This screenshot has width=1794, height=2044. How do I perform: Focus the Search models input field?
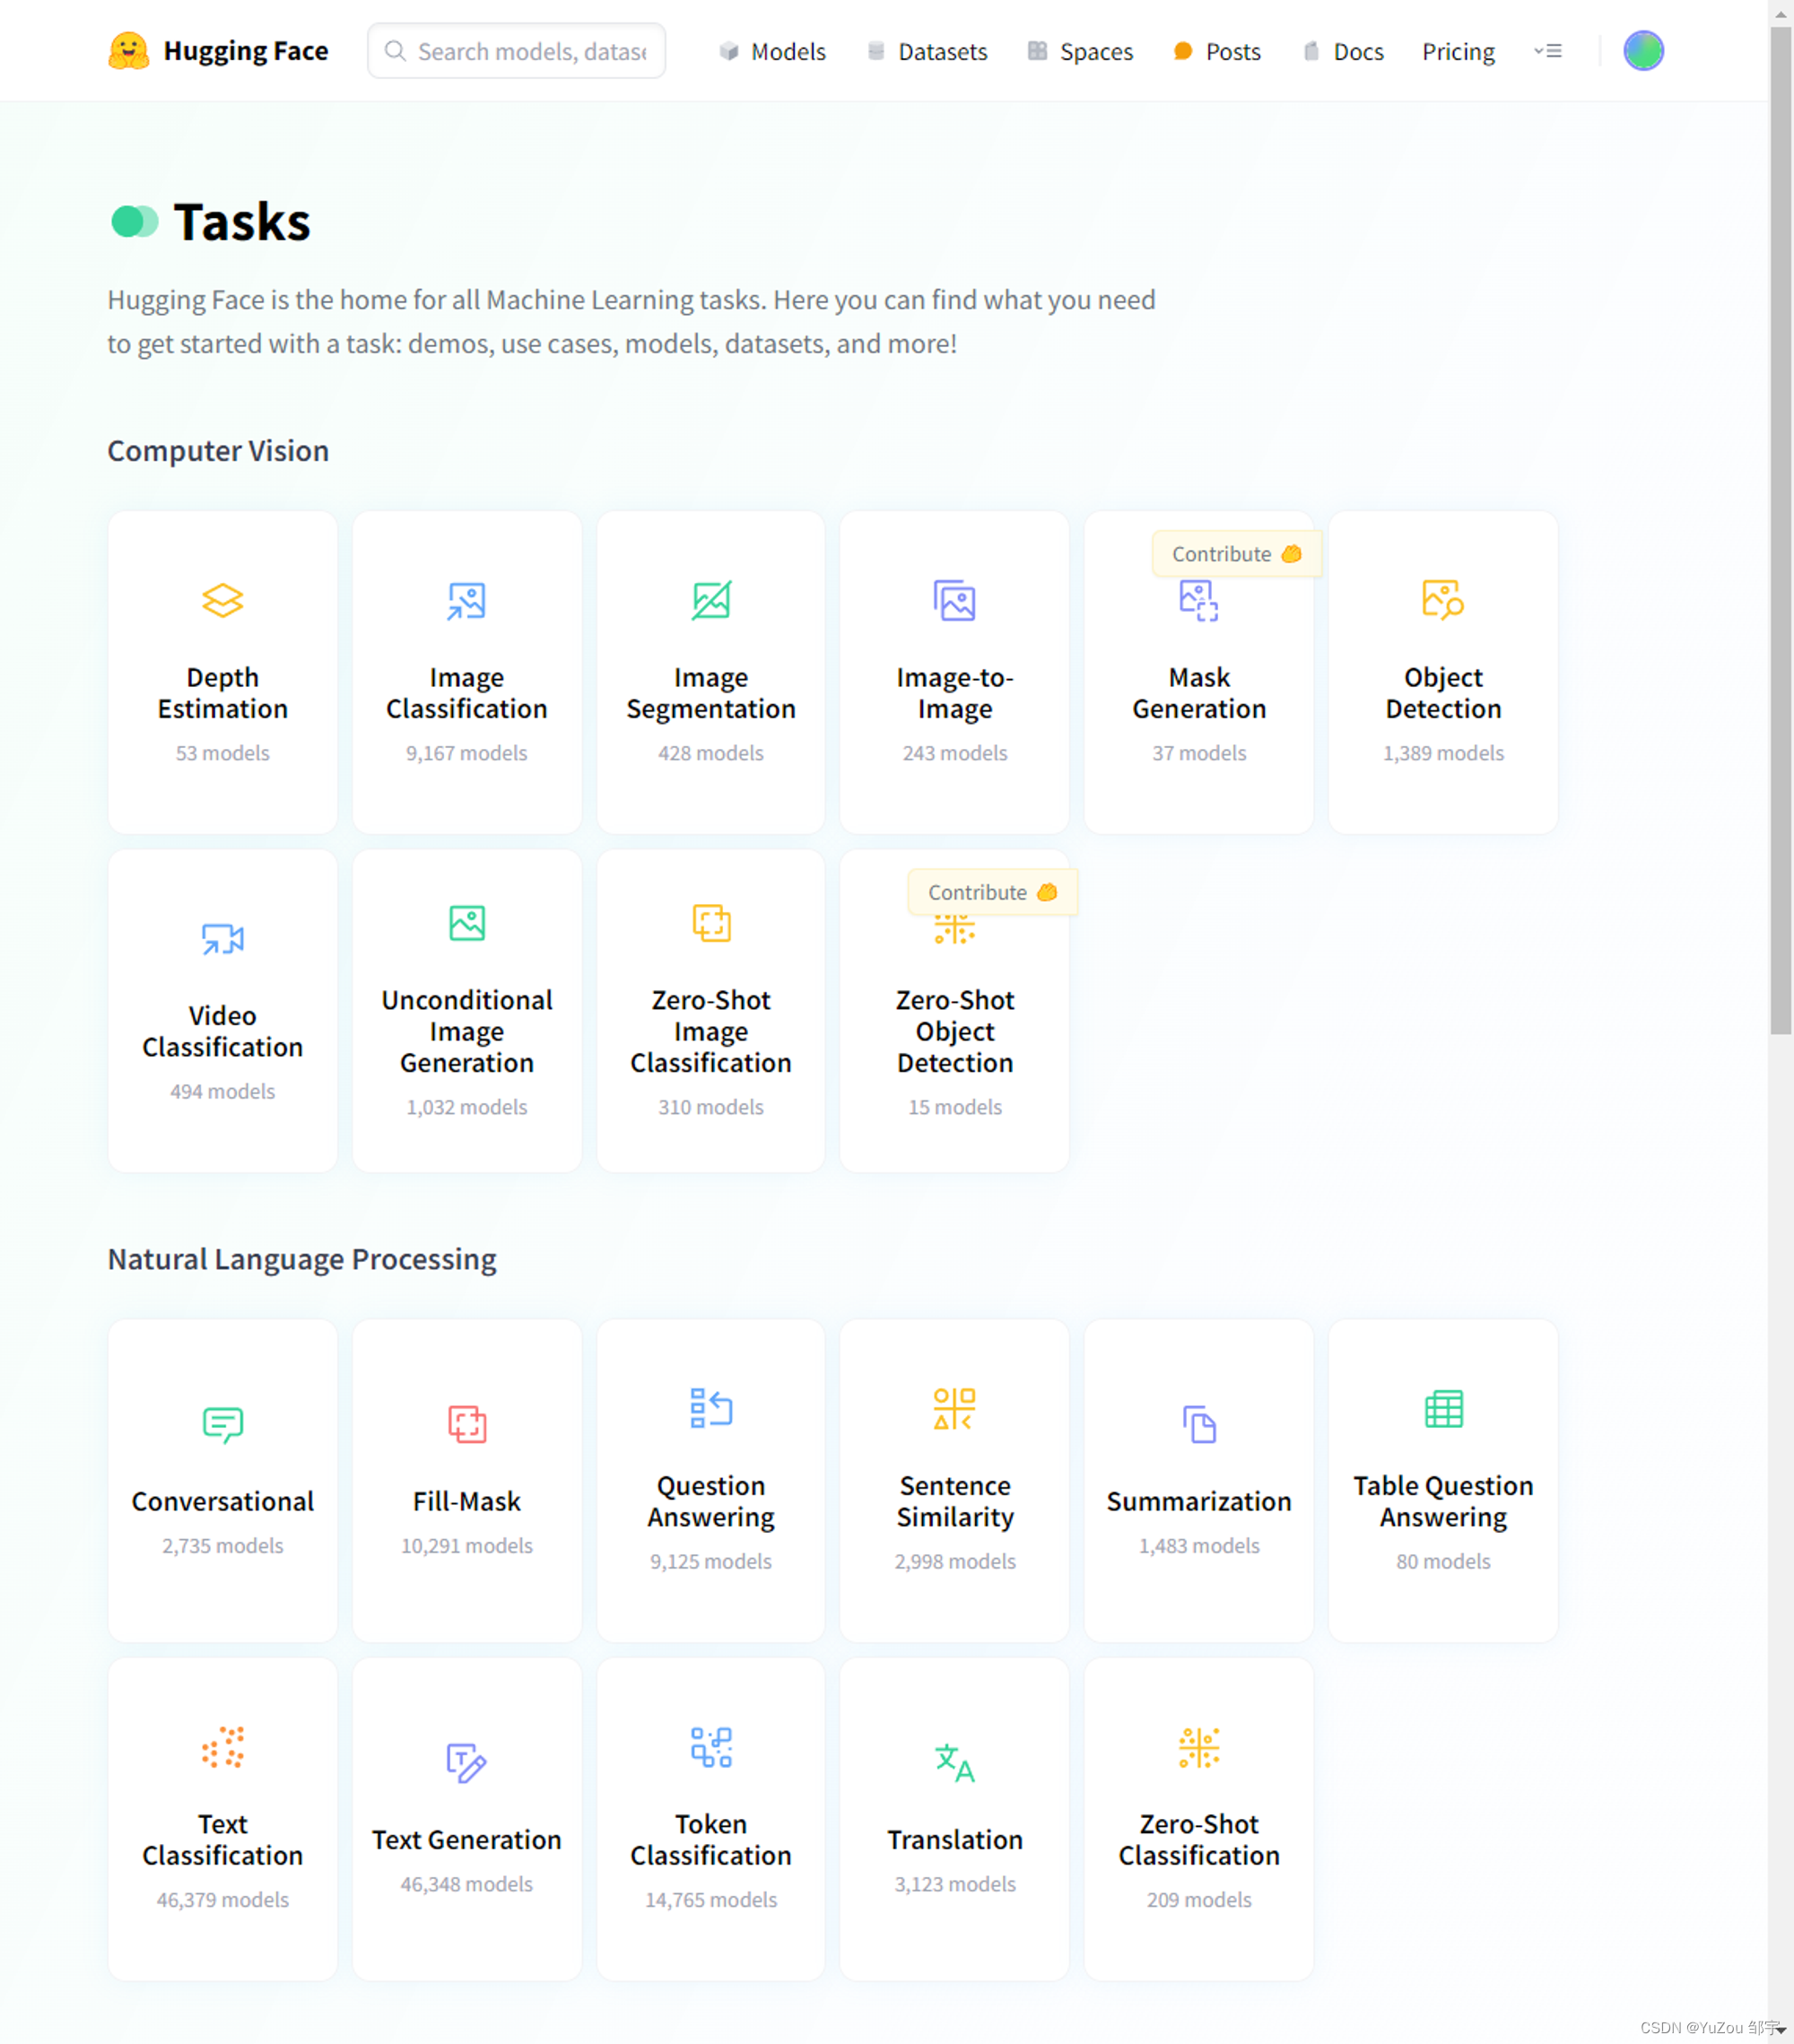click(x=530, y=52)
